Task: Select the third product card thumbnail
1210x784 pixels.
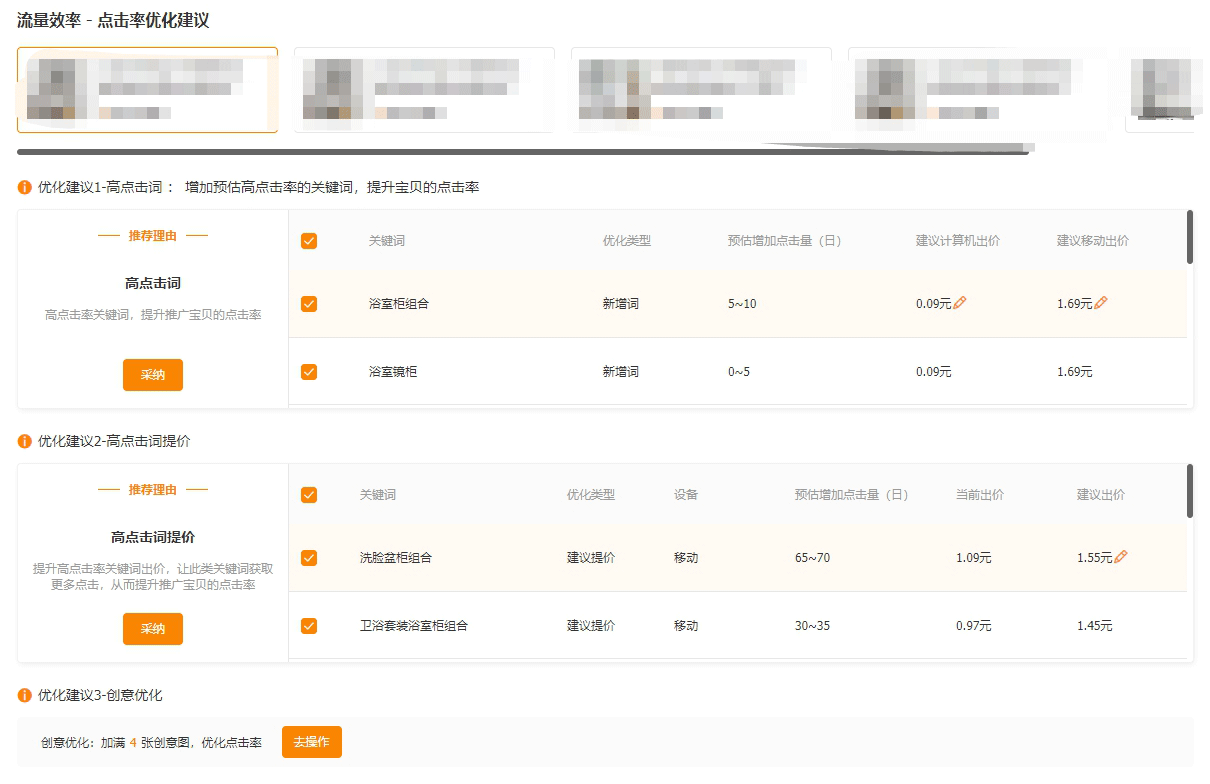Action: tap(700, 90)
